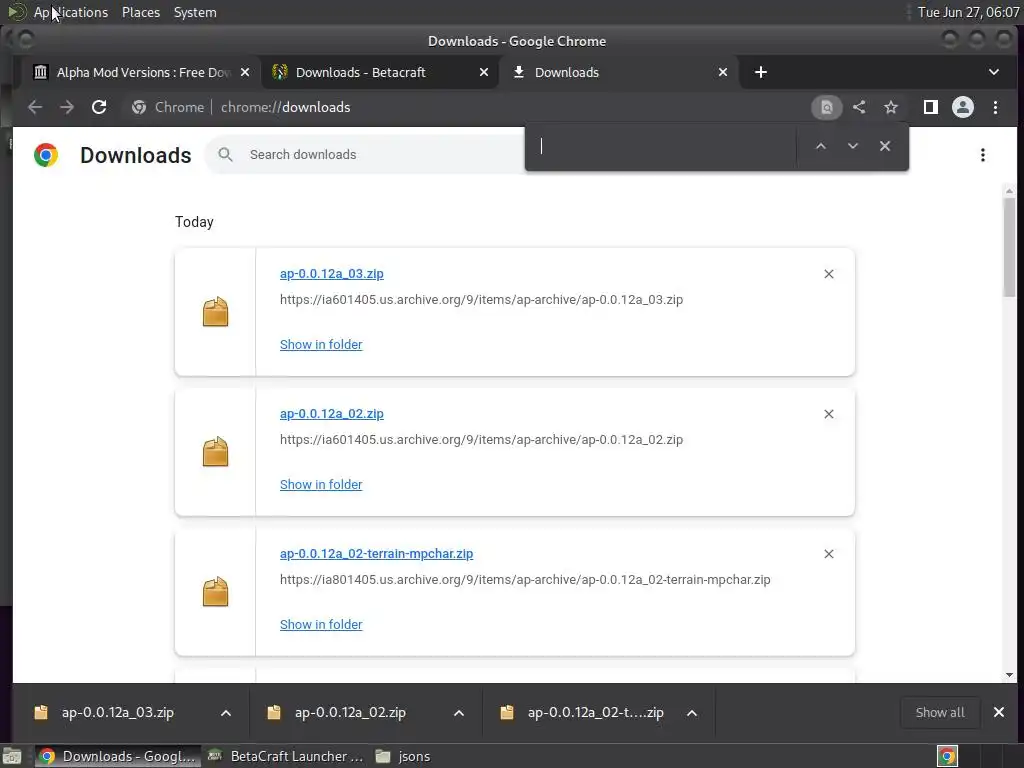Click the ap-0.0.12a_02-terrain-mpchar.zip source URL text
This screenshot has height=768, width=1024.
click(x=525, y=580)
